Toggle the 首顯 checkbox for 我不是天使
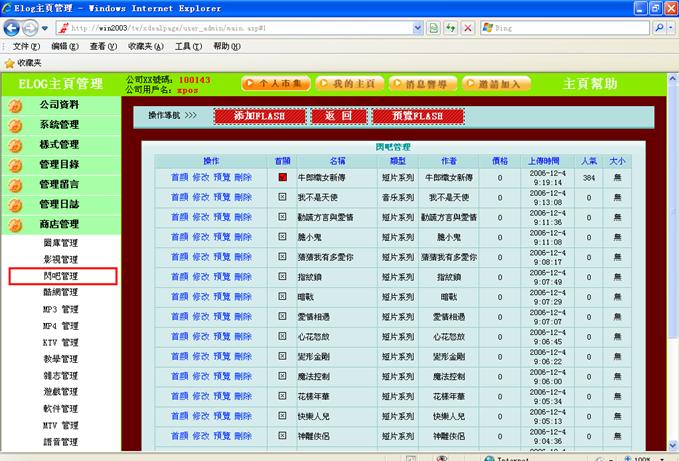 tap(282, 197)
